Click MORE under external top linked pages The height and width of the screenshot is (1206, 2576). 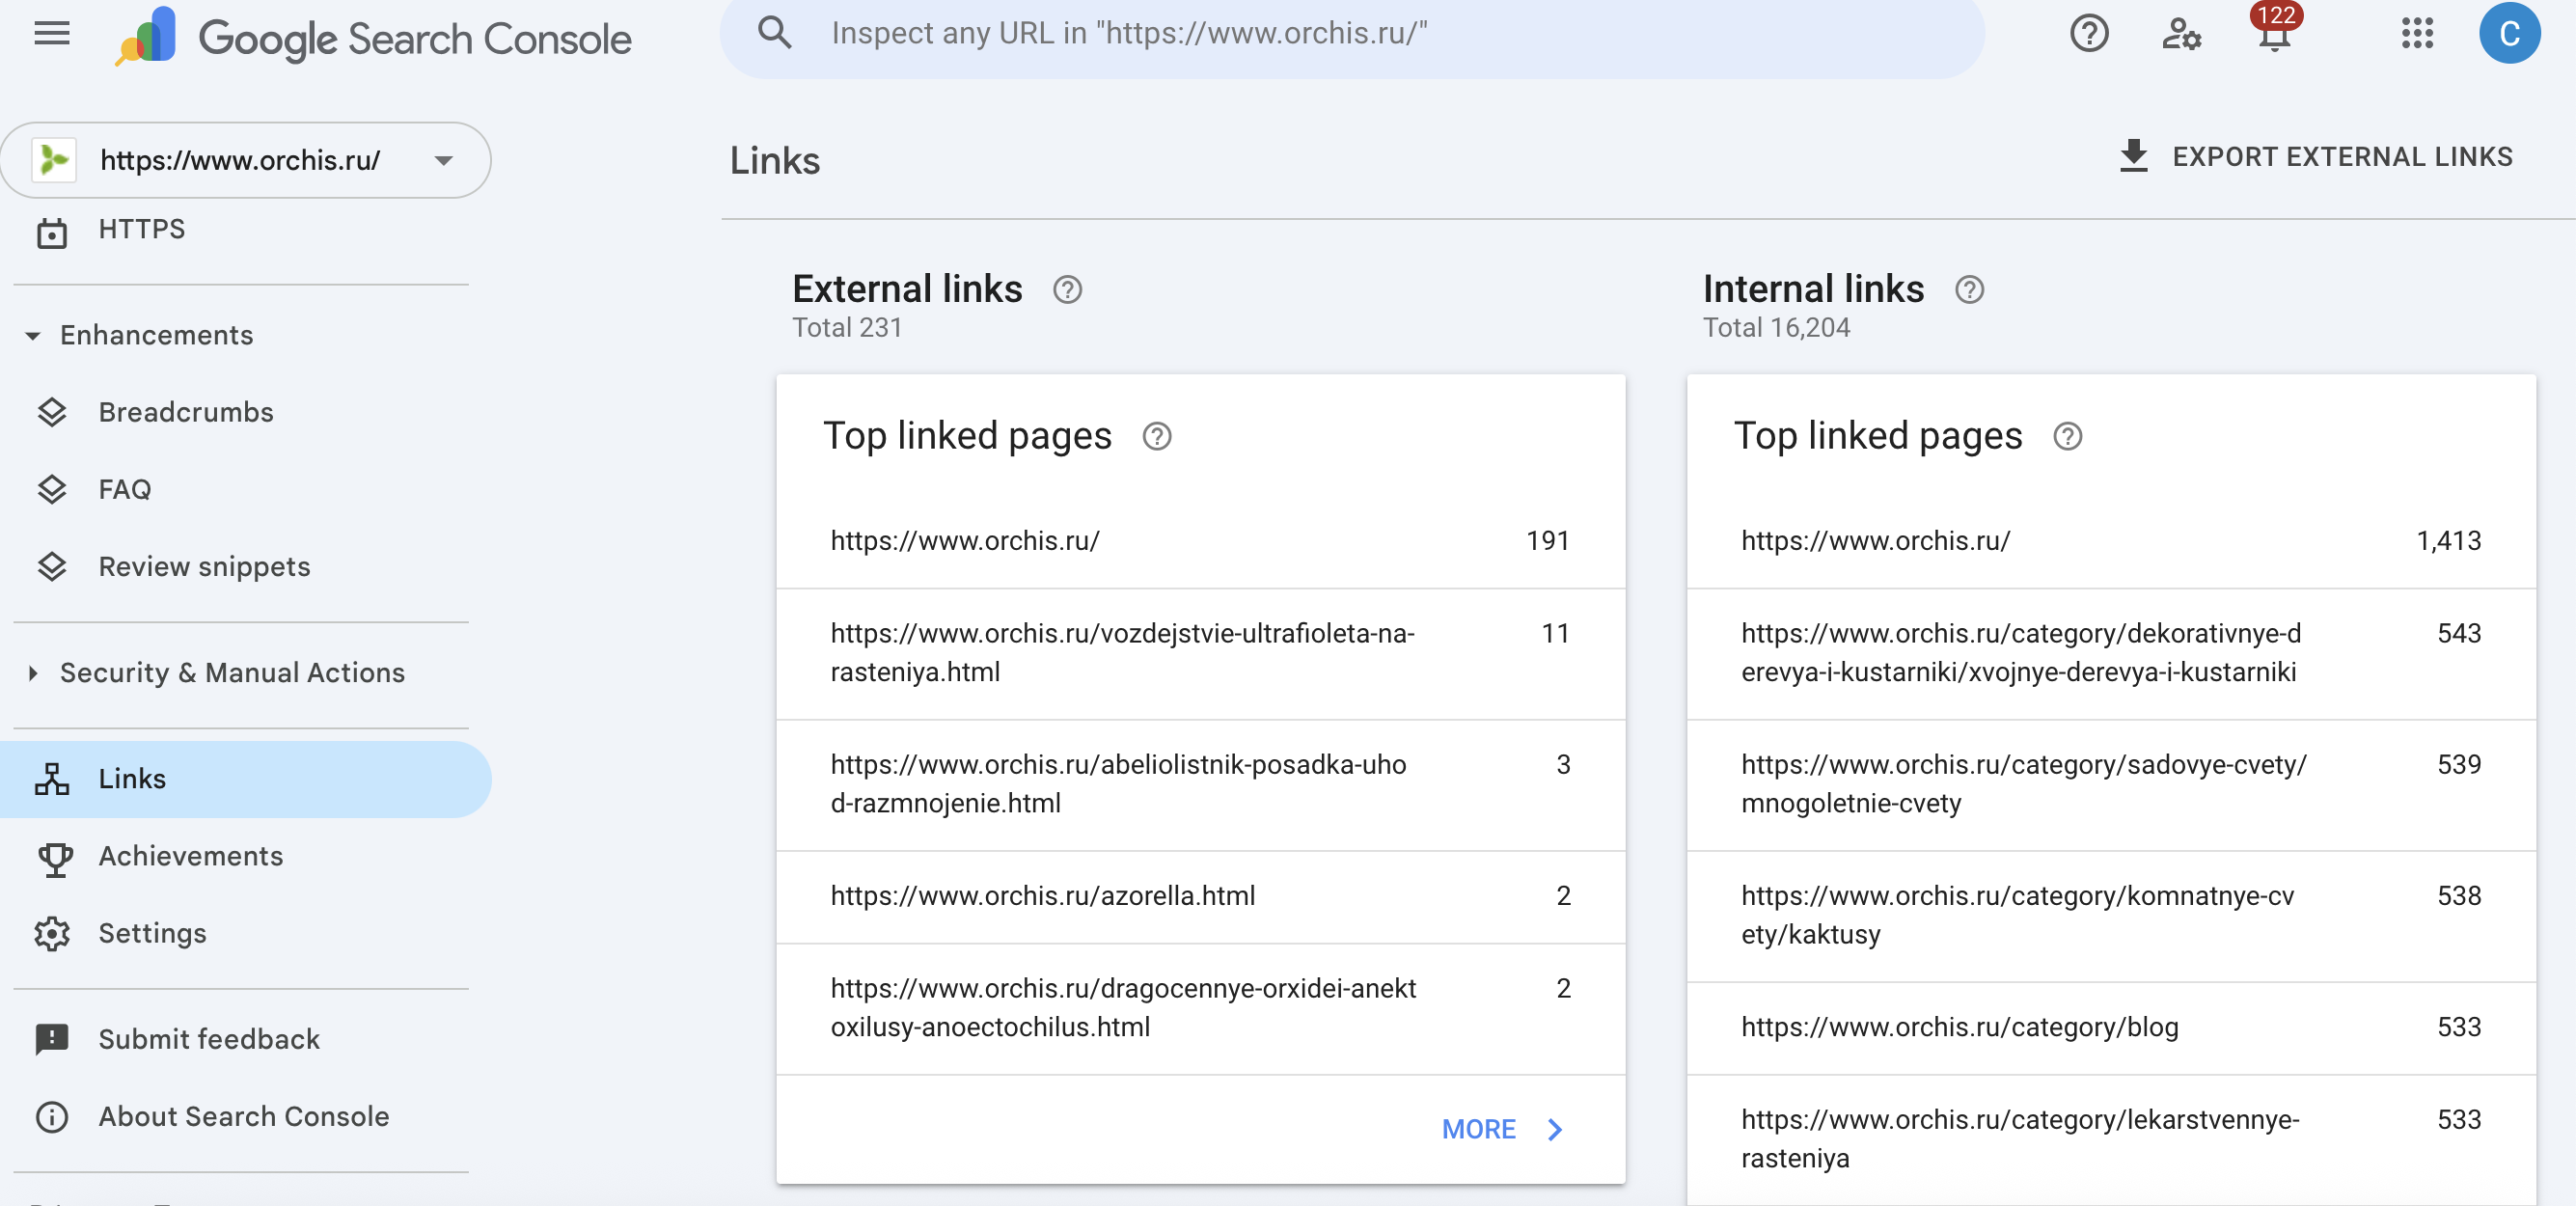1501,1129
